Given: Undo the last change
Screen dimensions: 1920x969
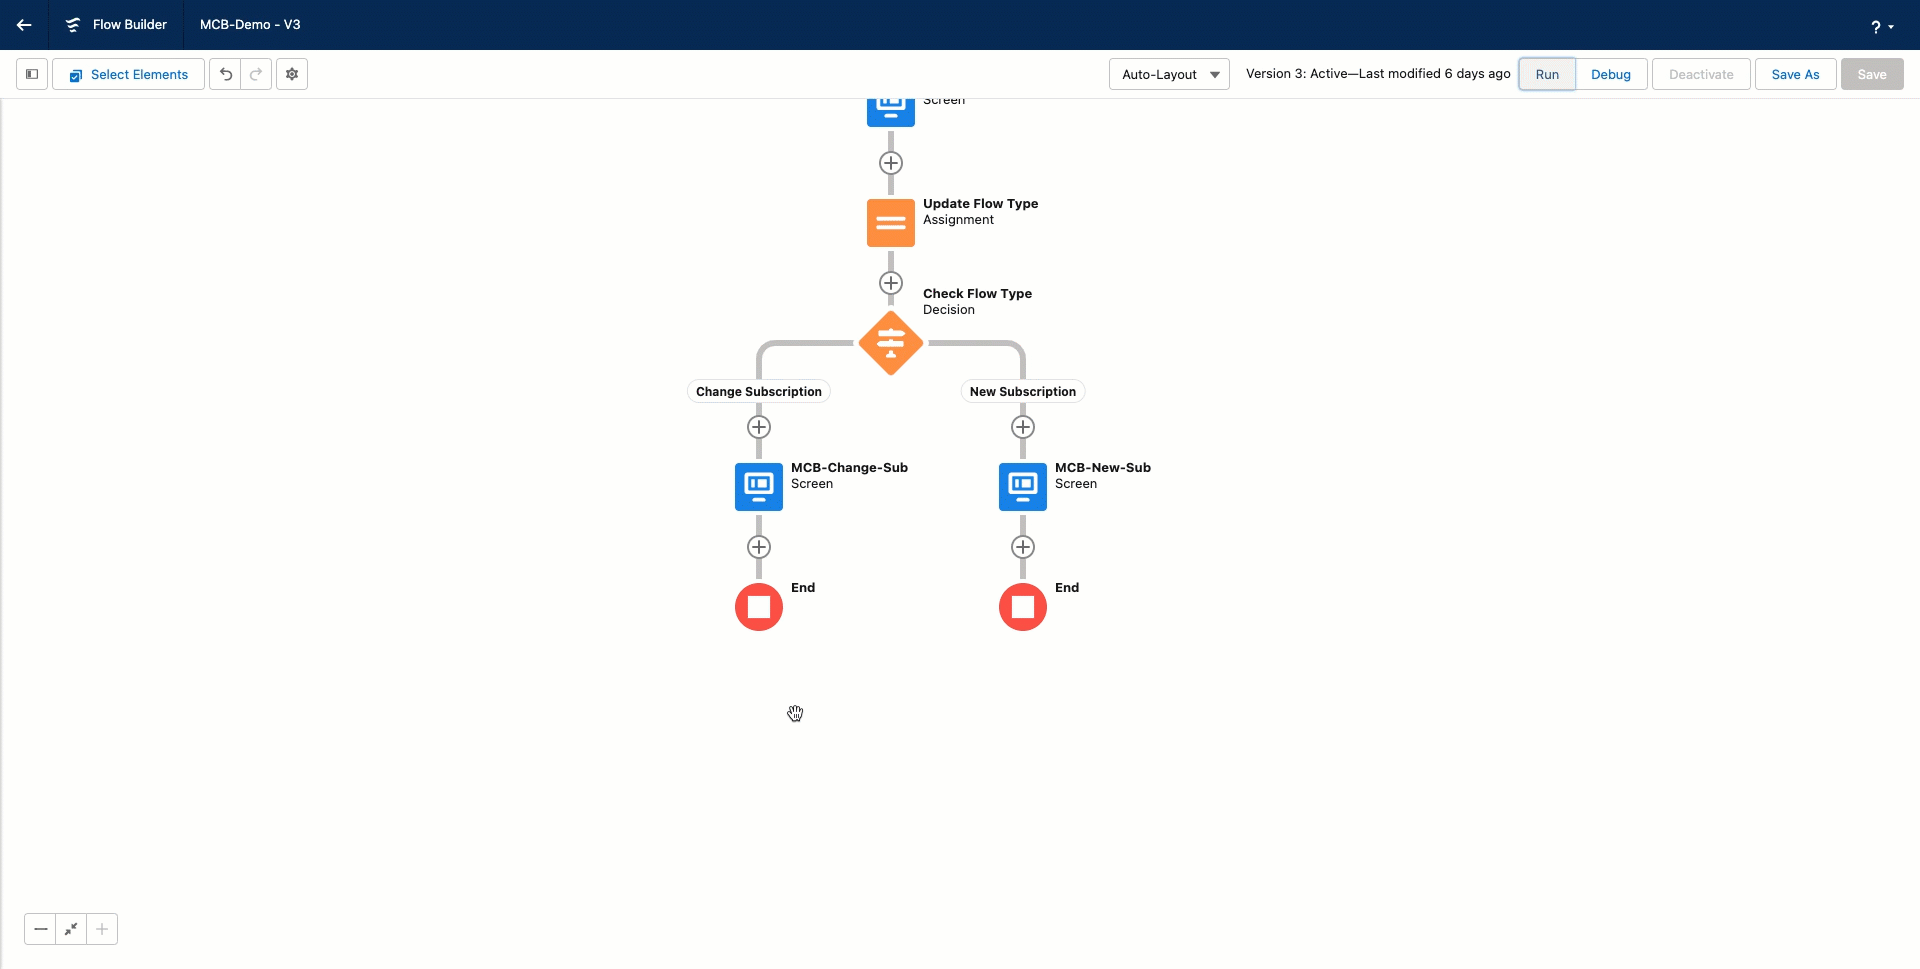Looking at the screenshot, I should pyautogui.click(x=225, y=74).
